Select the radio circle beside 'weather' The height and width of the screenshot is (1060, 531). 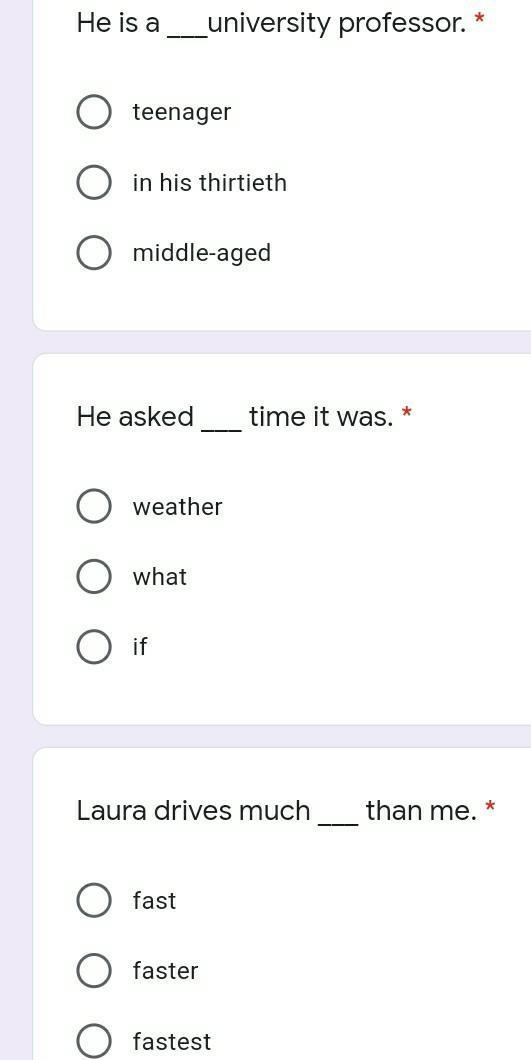[93, 506]
